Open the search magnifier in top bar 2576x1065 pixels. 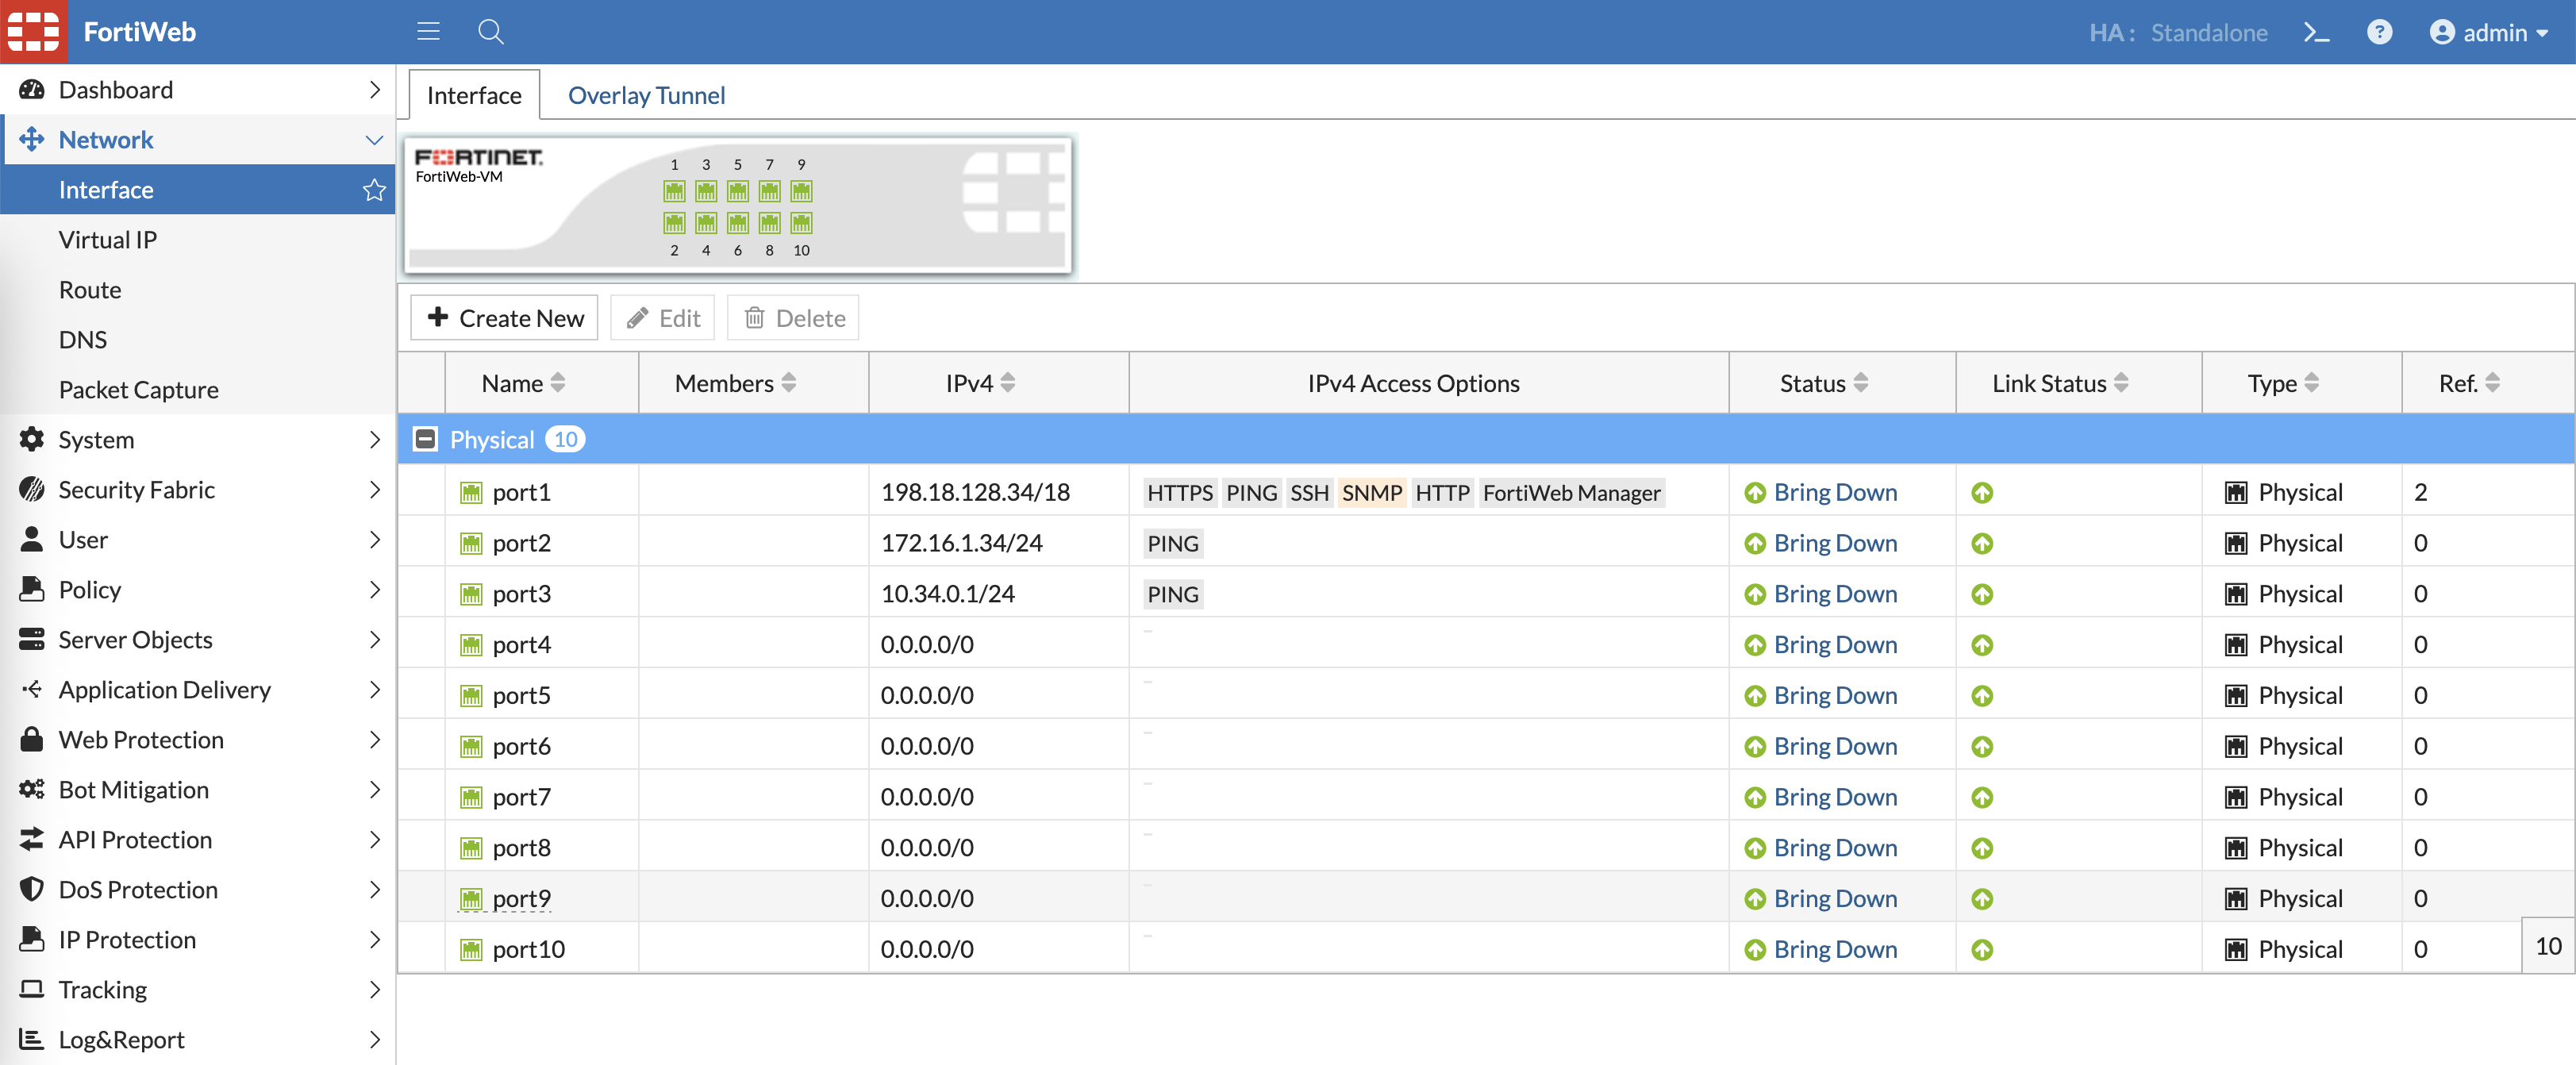click(490, 32)
